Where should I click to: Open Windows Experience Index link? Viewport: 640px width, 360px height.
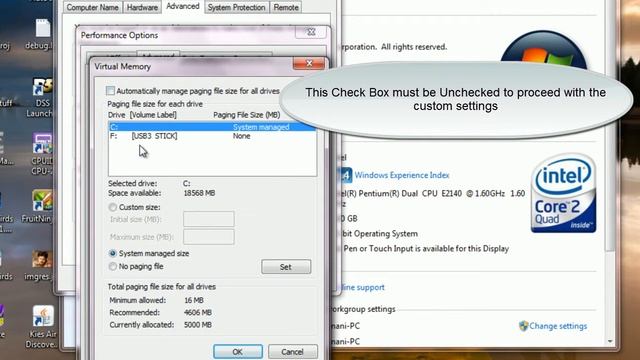pyautogui.click(x=402, y=175)
